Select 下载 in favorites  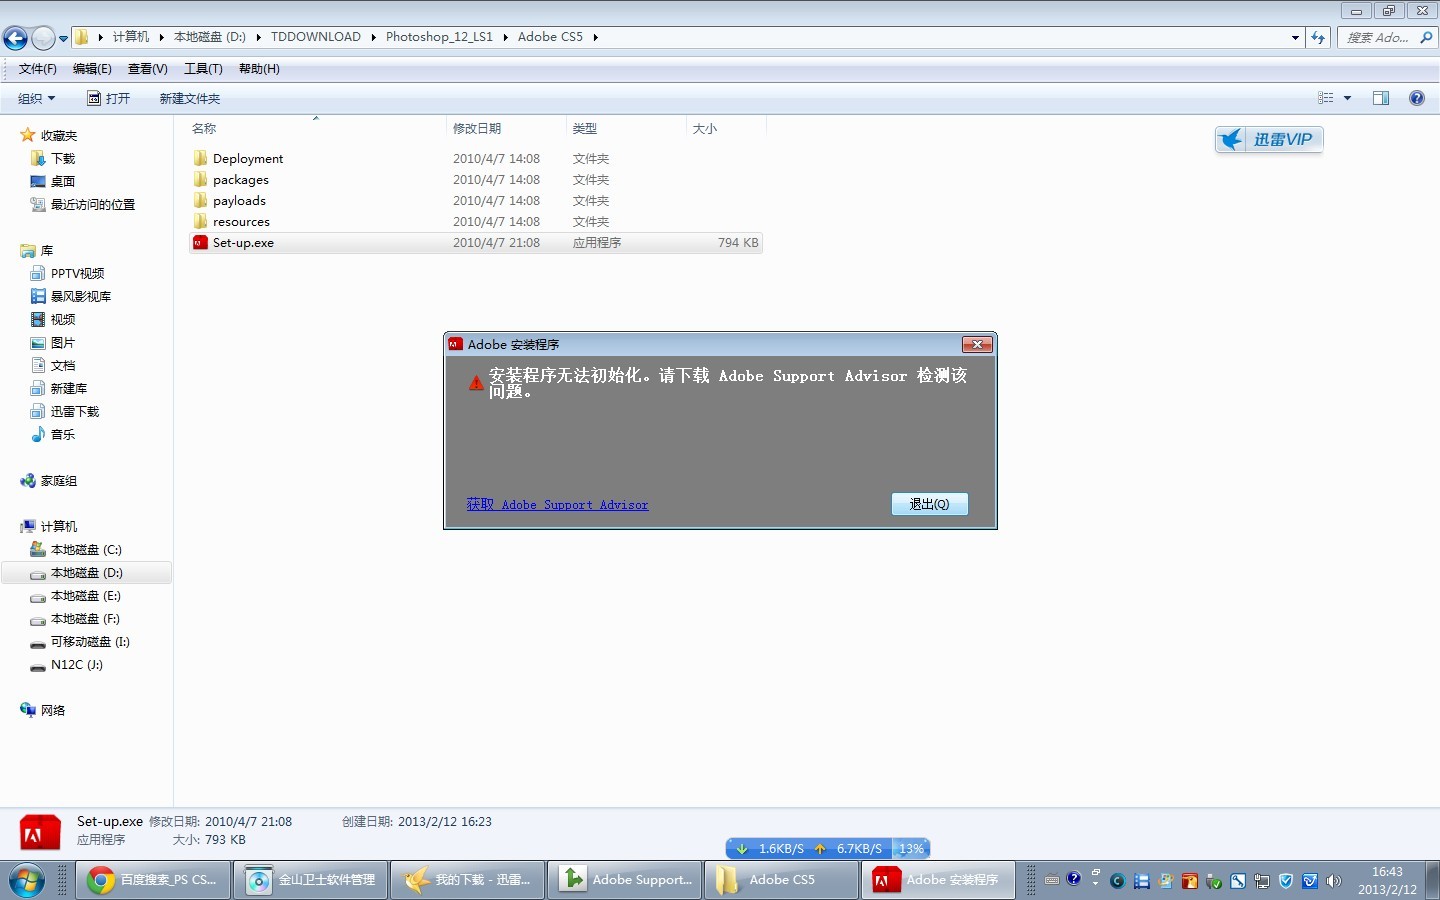pos(63,158)
